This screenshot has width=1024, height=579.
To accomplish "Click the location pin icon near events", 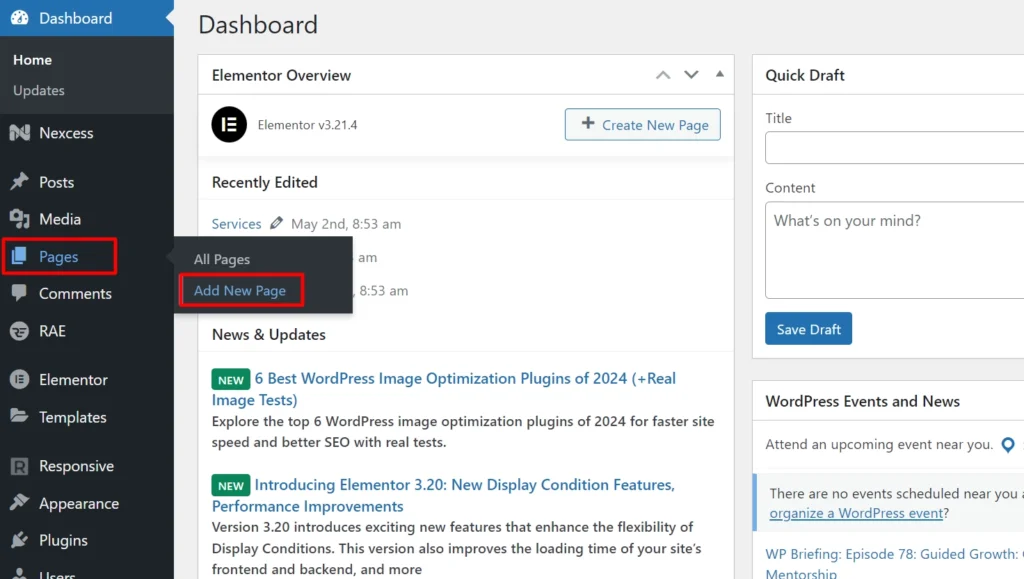I will pos(1008,445).
